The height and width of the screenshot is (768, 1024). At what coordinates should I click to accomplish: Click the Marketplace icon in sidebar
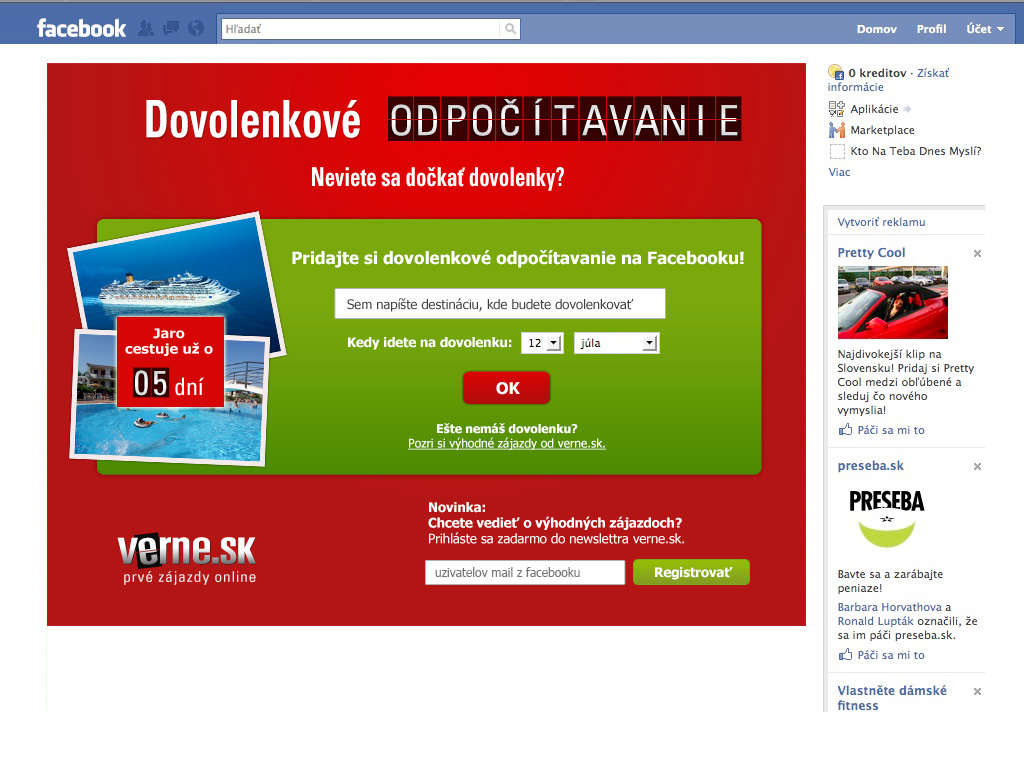click(837, 130)
